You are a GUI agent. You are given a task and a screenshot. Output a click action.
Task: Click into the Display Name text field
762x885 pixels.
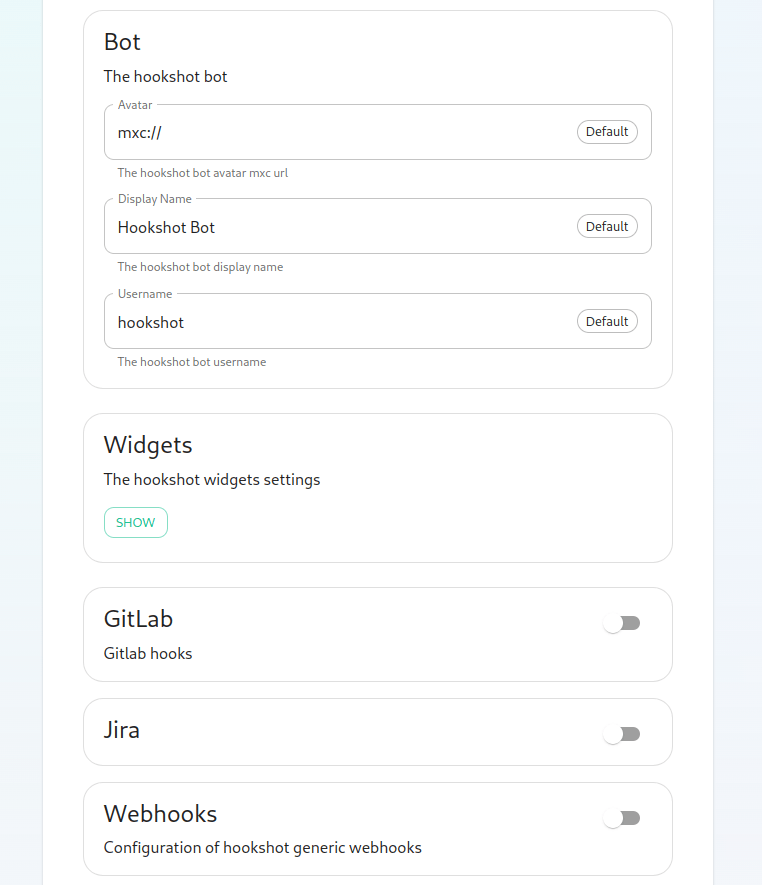click(x=340, y=227)
